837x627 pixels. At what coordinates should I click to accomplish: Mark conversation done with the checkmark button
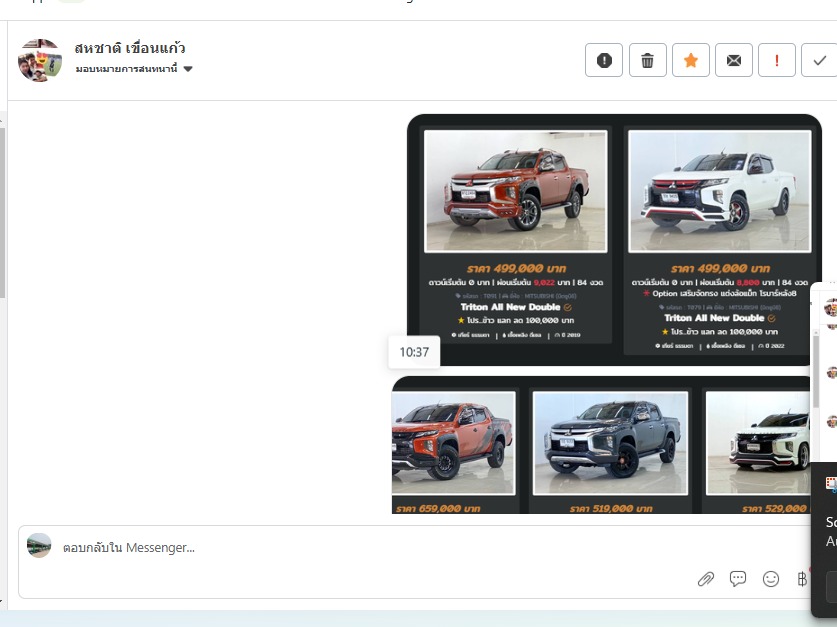point(819,60)
